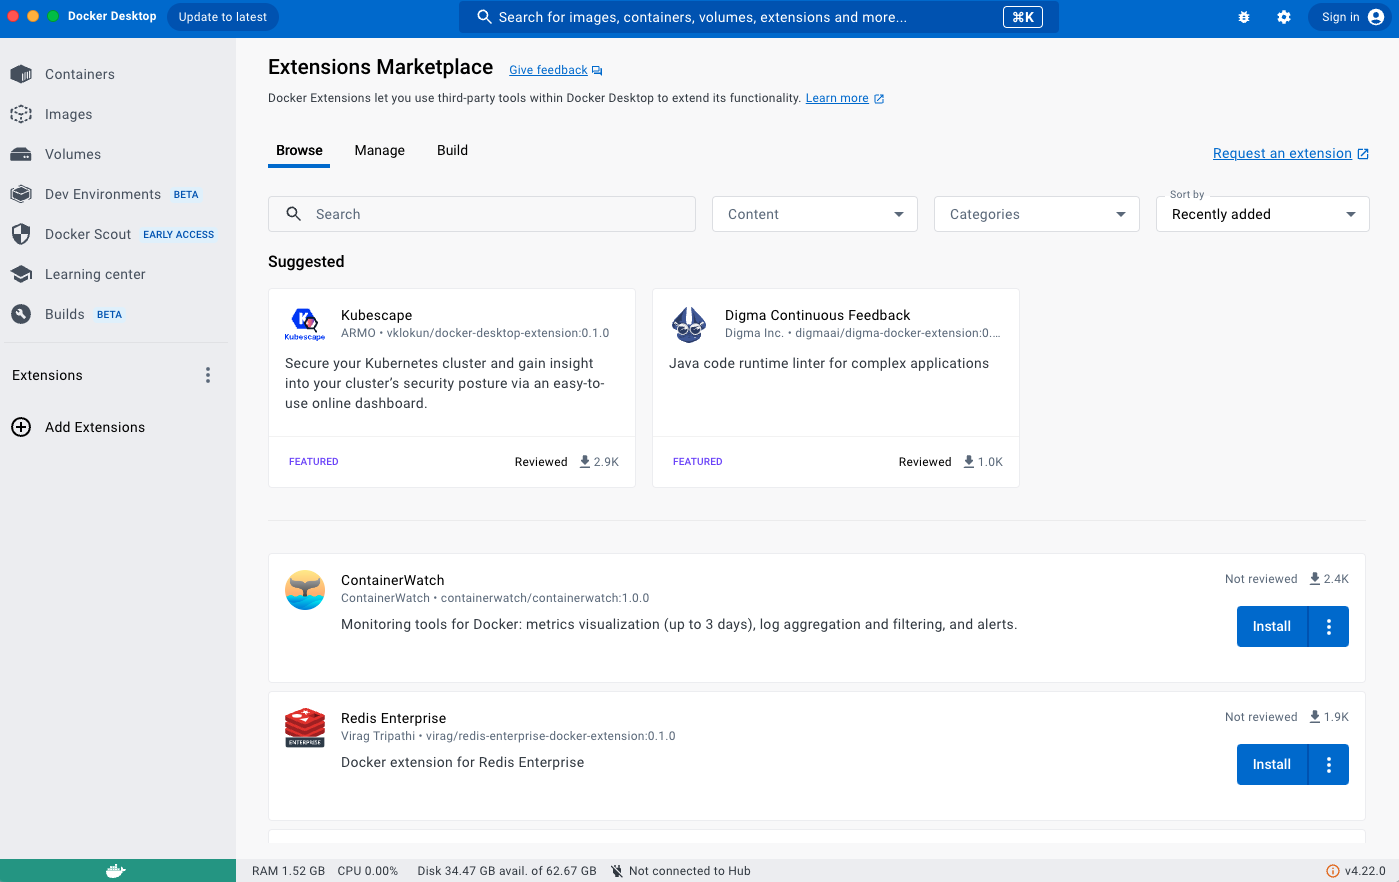This screenshot has width=1399, height=882.
Task: Click the RAM 1.52 GB status entry
Action: click(288, 871)
